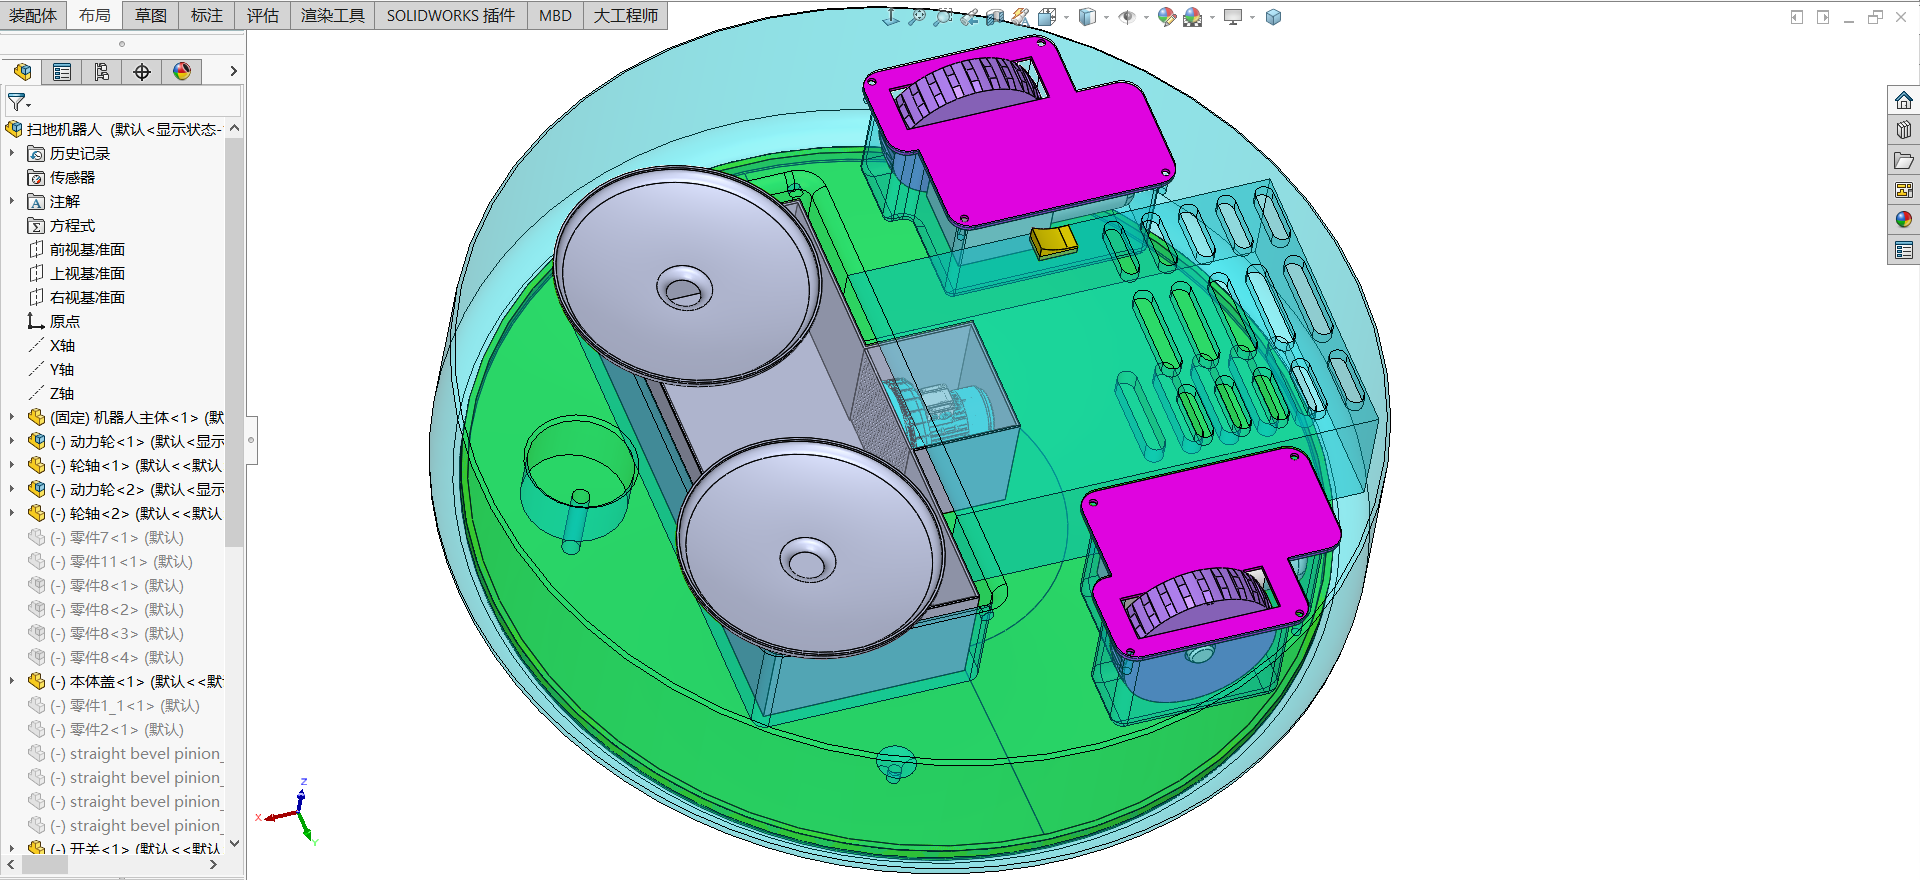
Task: Select the 原点 origin item
Action: (54, 321)
